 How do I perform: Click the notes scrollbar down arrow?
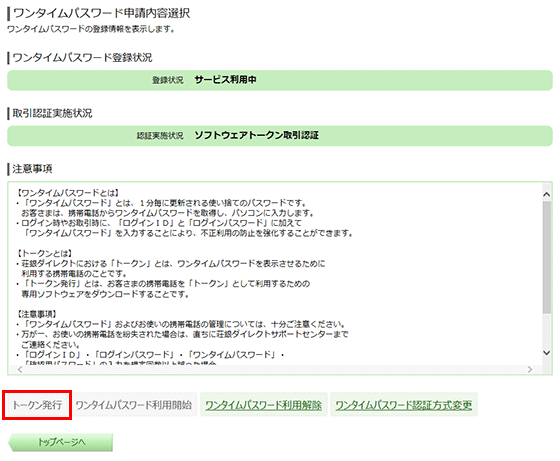(x=546, y=353)
